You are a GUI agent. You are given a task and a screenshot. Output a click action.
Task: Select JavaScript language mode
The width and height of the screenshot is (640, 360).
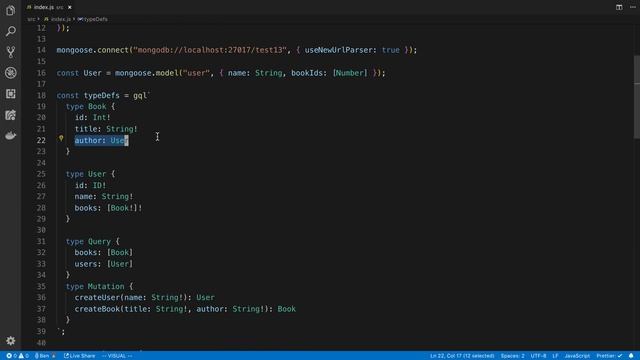(x=577, y=356)
